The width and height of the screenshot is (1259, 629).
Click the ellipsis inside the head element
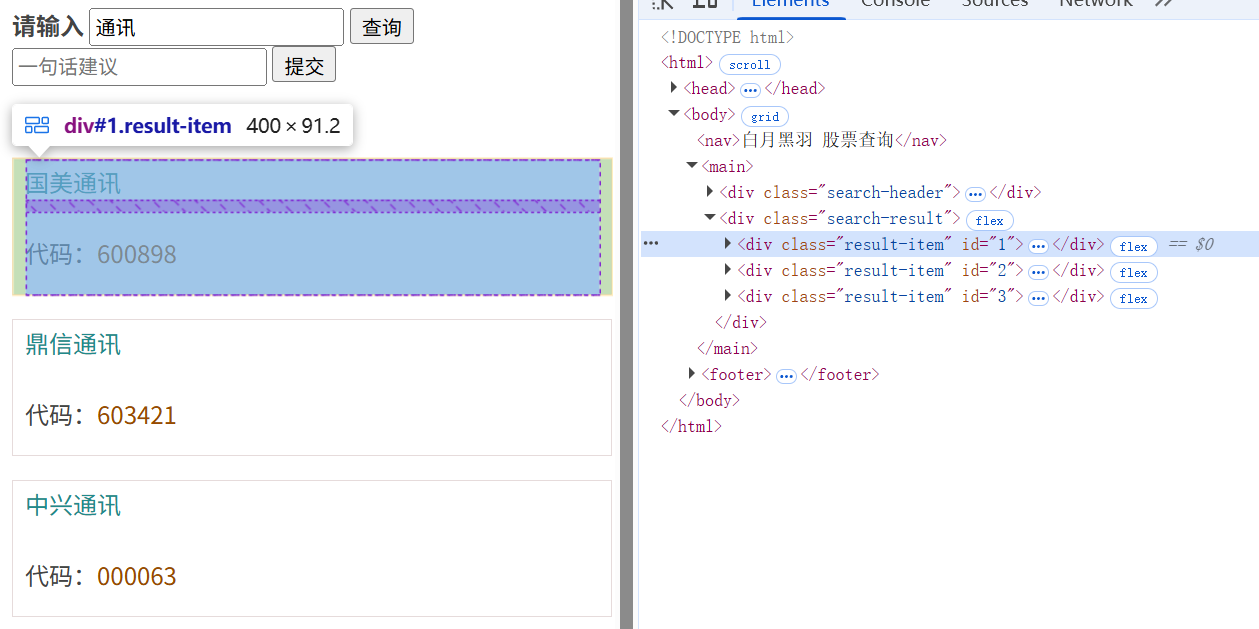750,90
